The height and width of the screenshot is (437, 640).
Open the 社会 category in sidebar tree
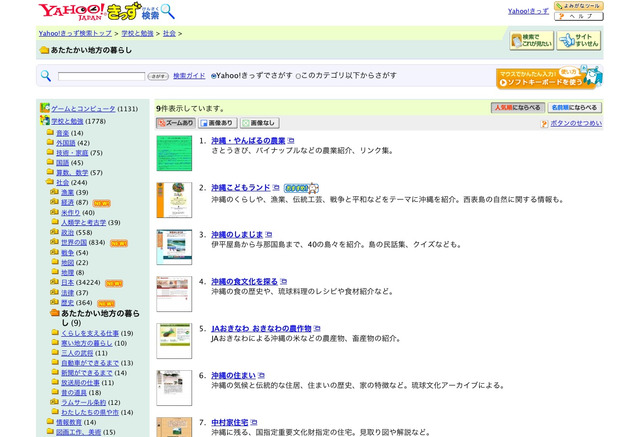(62, 182)
